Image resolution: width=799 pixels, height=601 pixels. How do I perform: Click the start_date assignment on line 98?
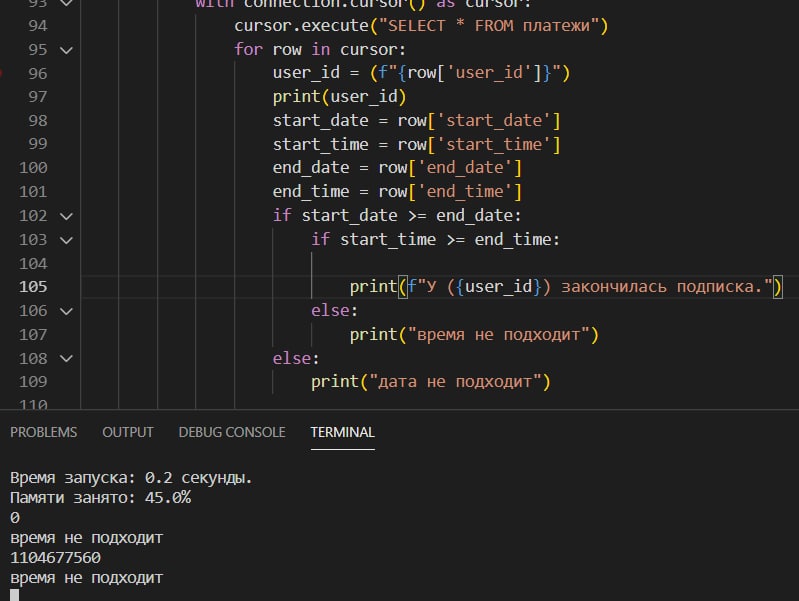(416, 121)
